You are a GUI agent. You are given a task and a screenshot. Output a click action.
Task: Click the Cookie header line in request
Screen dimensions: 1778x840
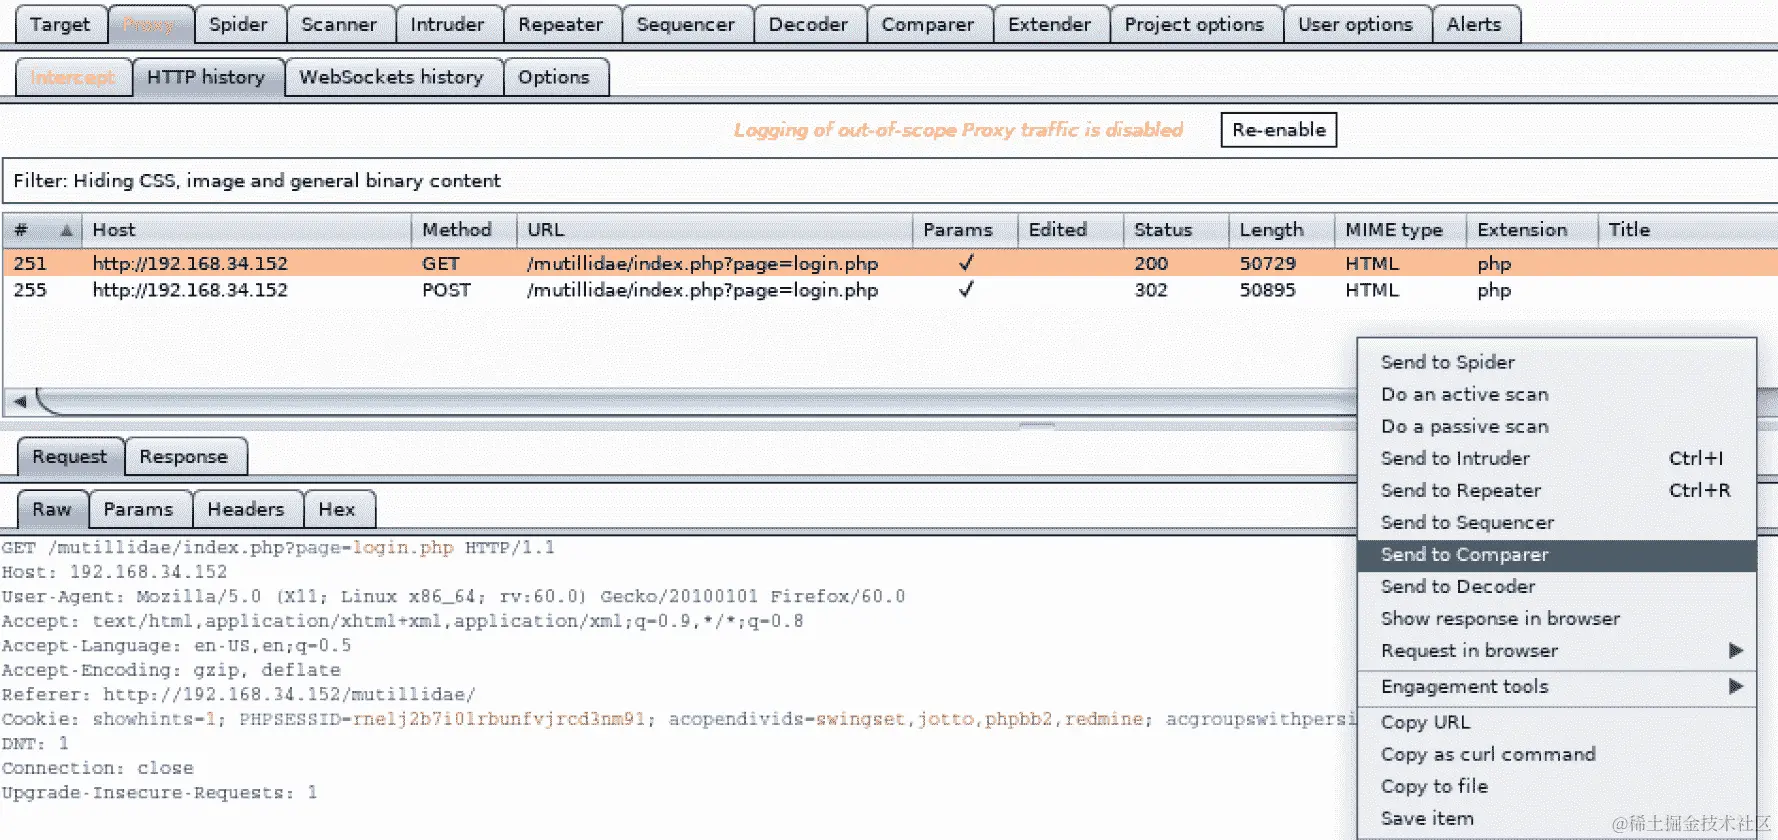point(678,719)
